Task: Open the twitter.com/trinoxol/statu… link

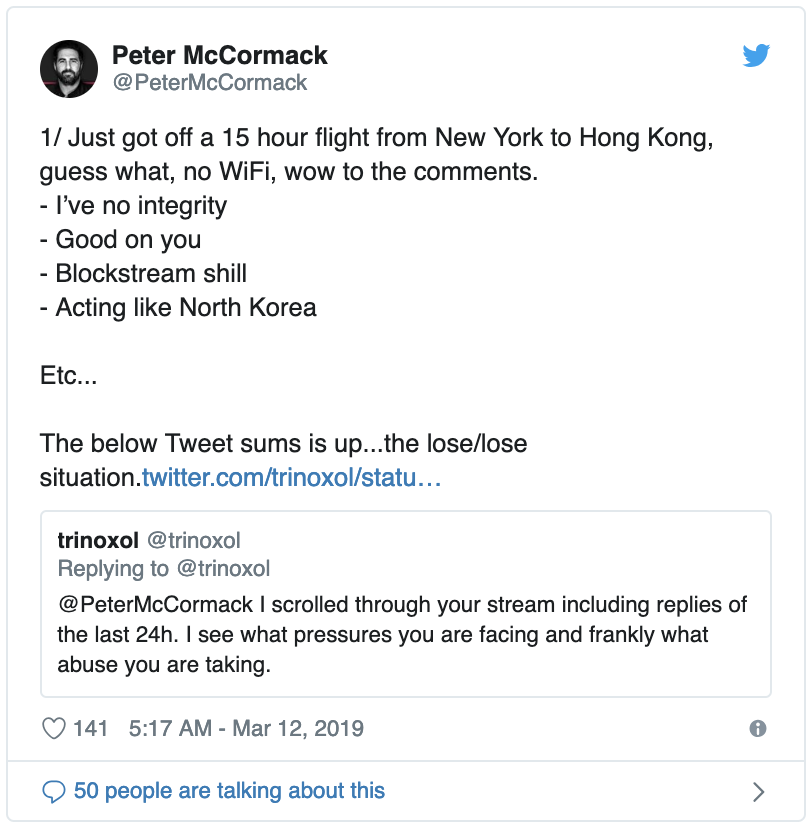Action: point(291,477)
